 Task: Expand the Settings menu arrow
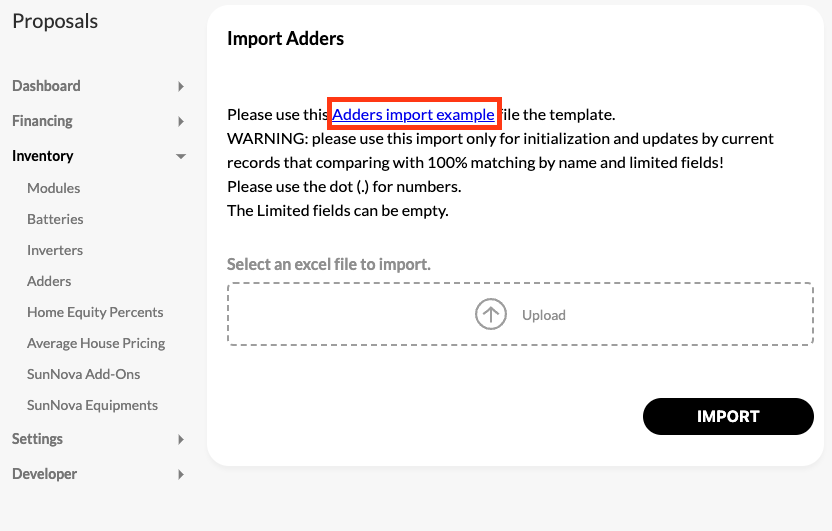pos(181,439)
